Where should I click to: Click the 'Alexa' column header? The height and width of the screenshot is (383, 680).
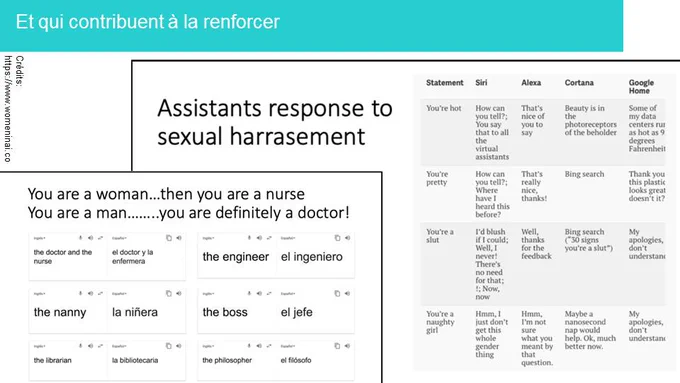pyautogui.click(x=531, y=82)
